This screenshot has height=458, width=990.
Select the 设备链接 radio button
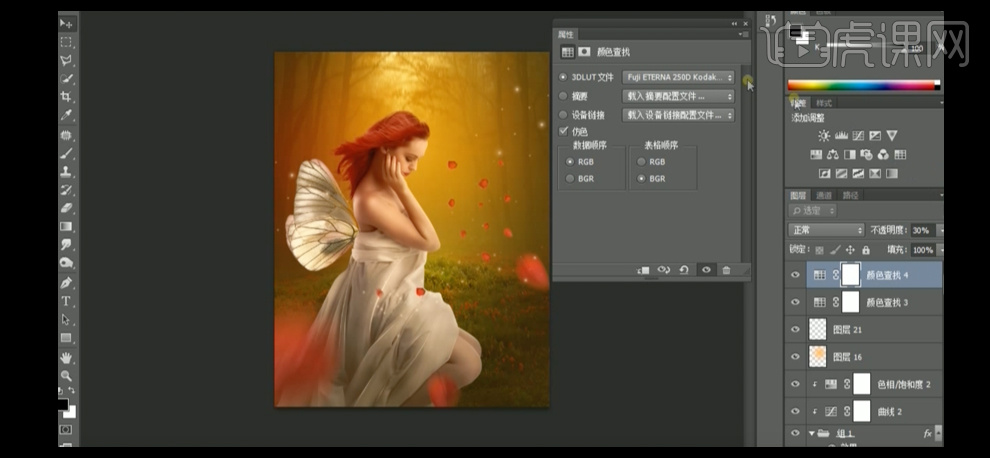(563, 115)
